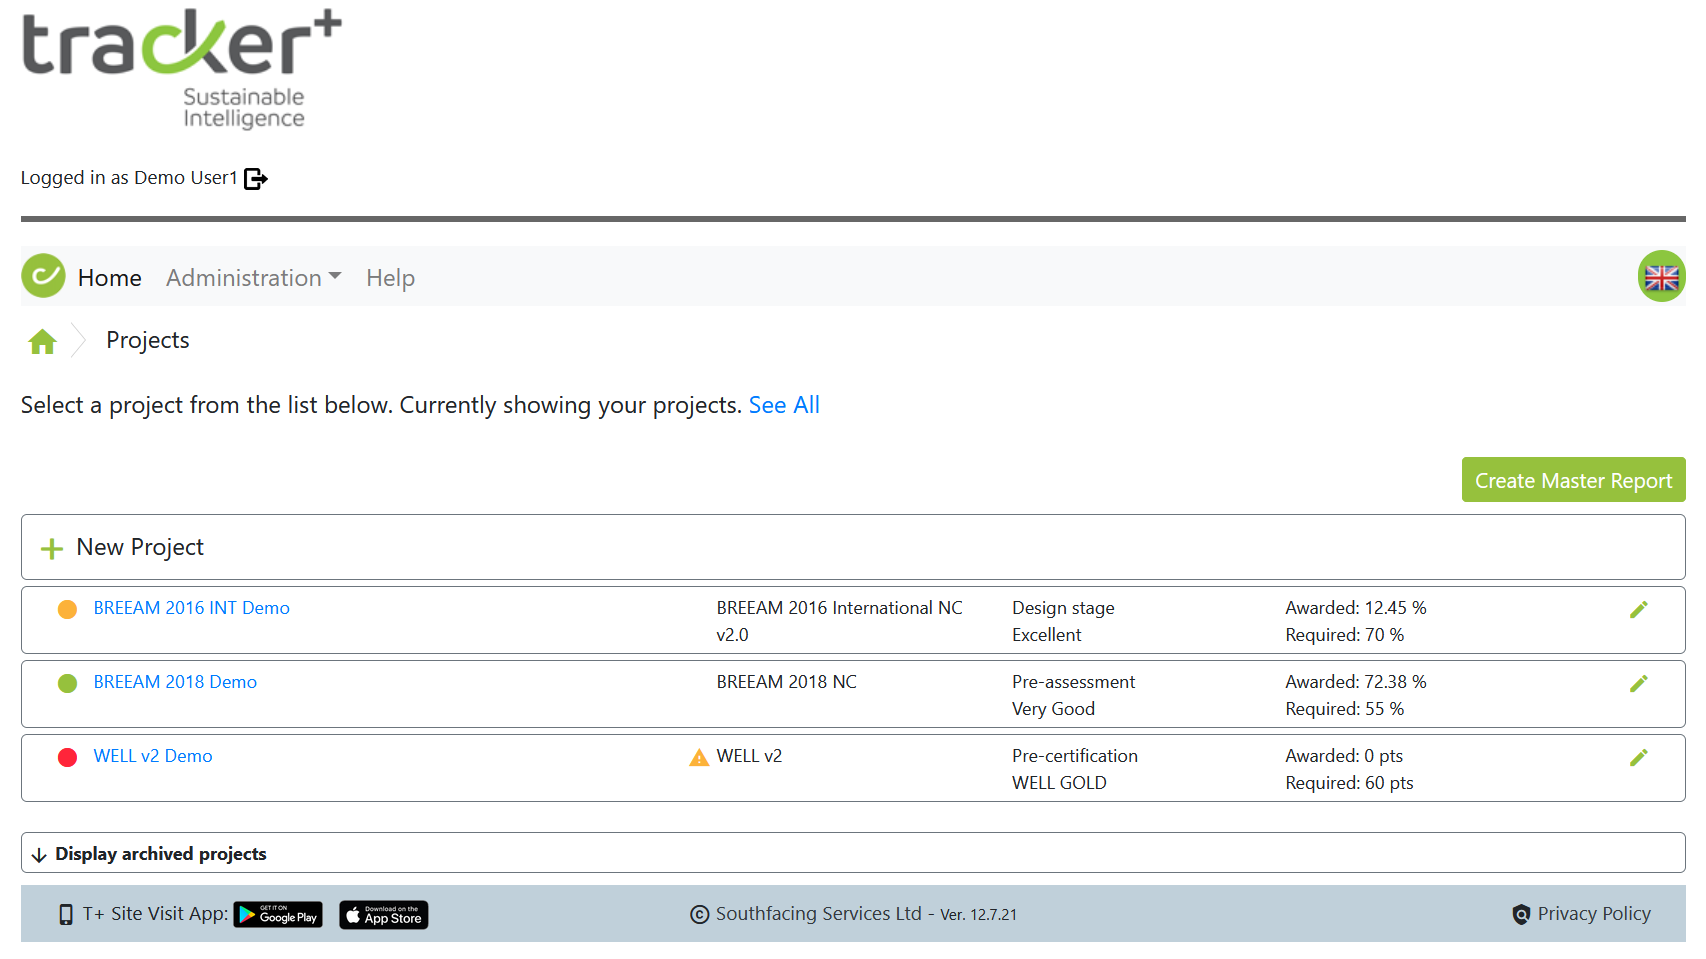The height and width of the screenshot is (959, 1706).
Task: Expand Display archived projects section
Action: (x=853, y=853)
